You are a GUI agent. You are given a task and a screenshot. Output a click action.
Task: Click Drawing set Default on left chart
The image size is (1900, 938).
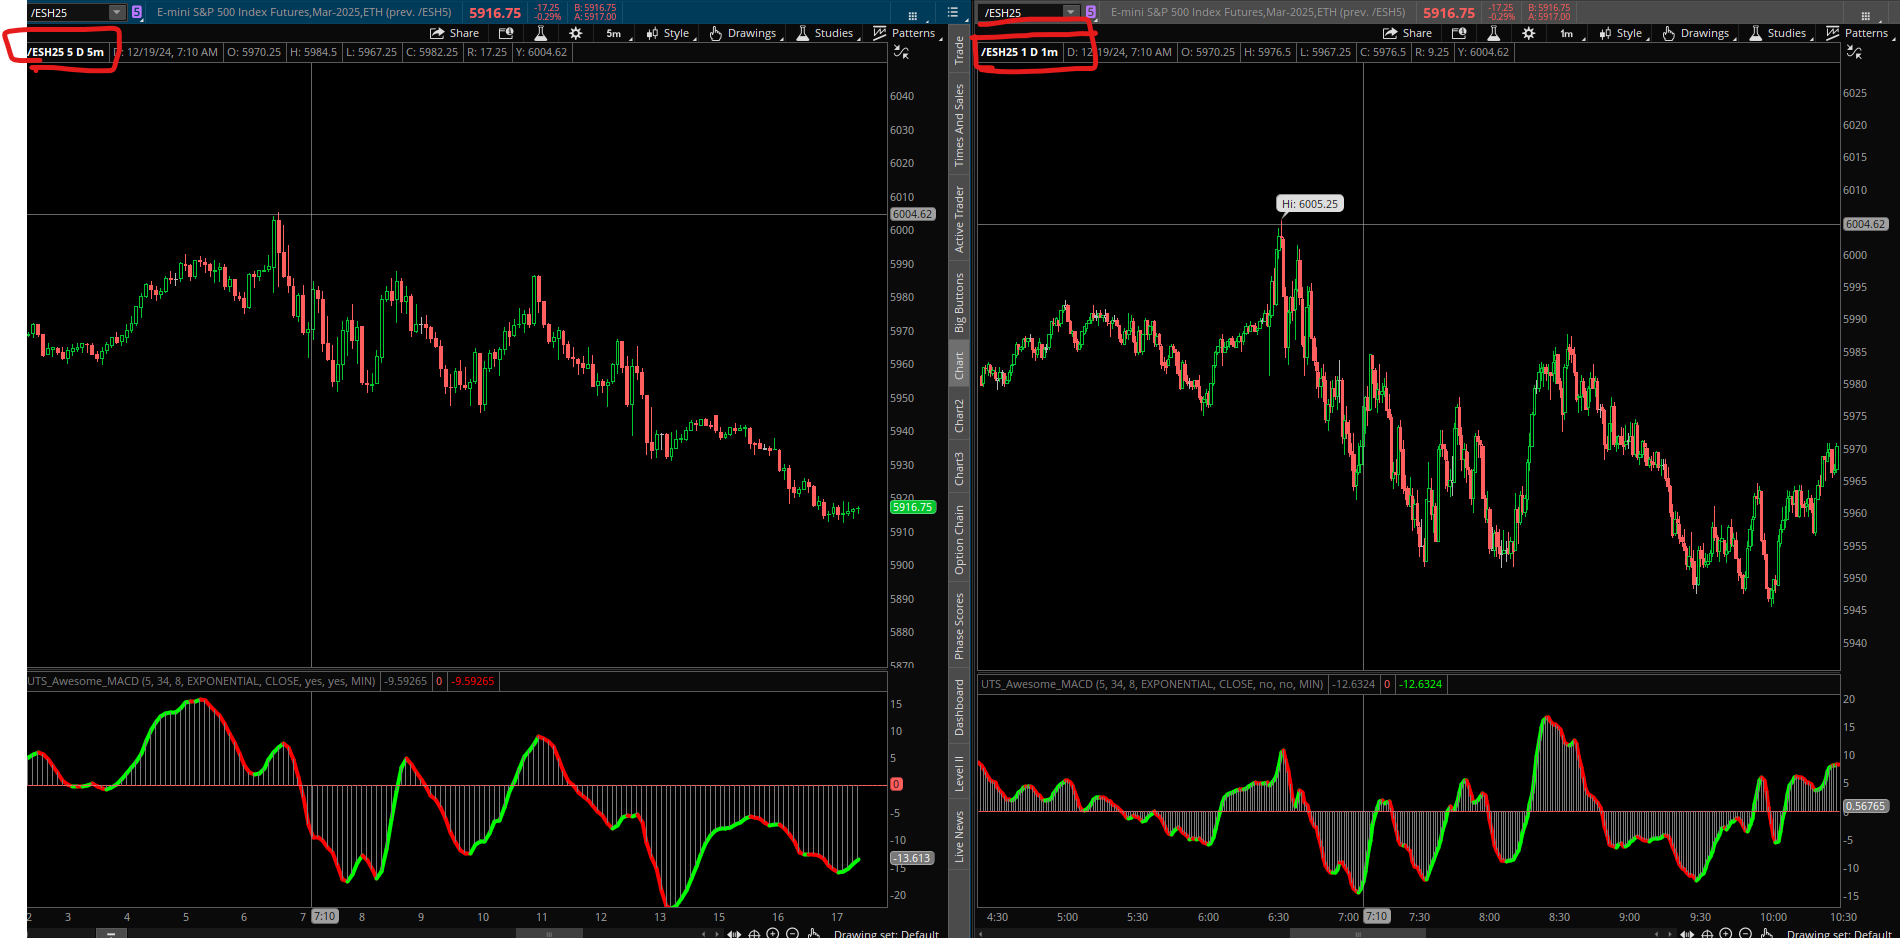[886, 934]
